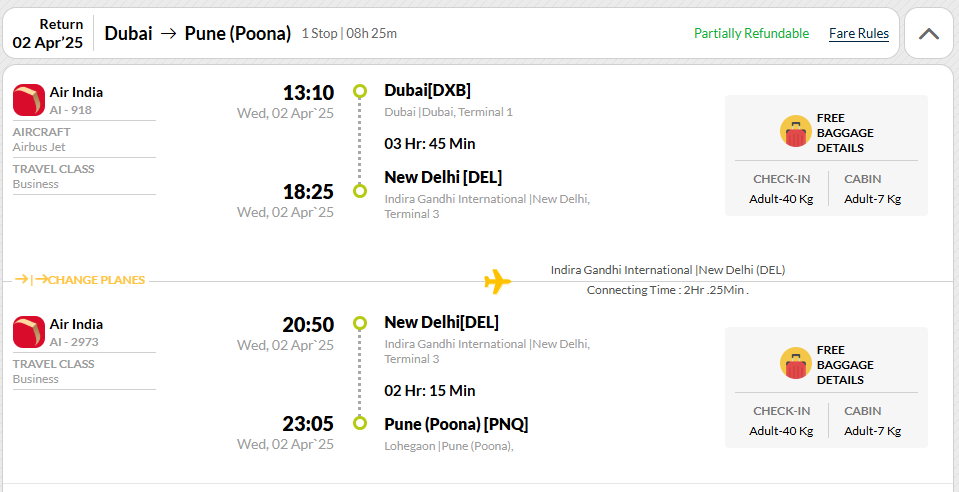The height and width of the screenshot is (492, 959).
Task: Click the AI - 918 flight number
Action: click(71, 110)
